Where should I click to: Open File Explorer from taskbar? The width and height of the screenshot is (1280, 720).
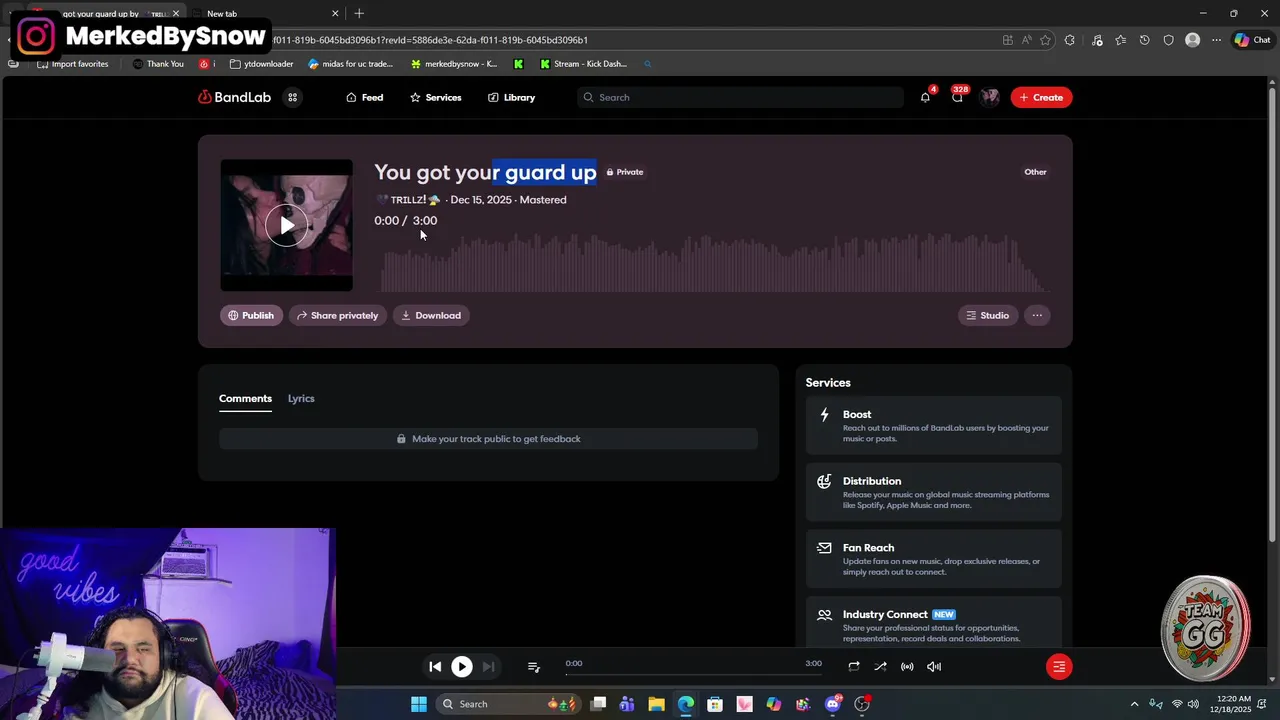pos(656,704)
